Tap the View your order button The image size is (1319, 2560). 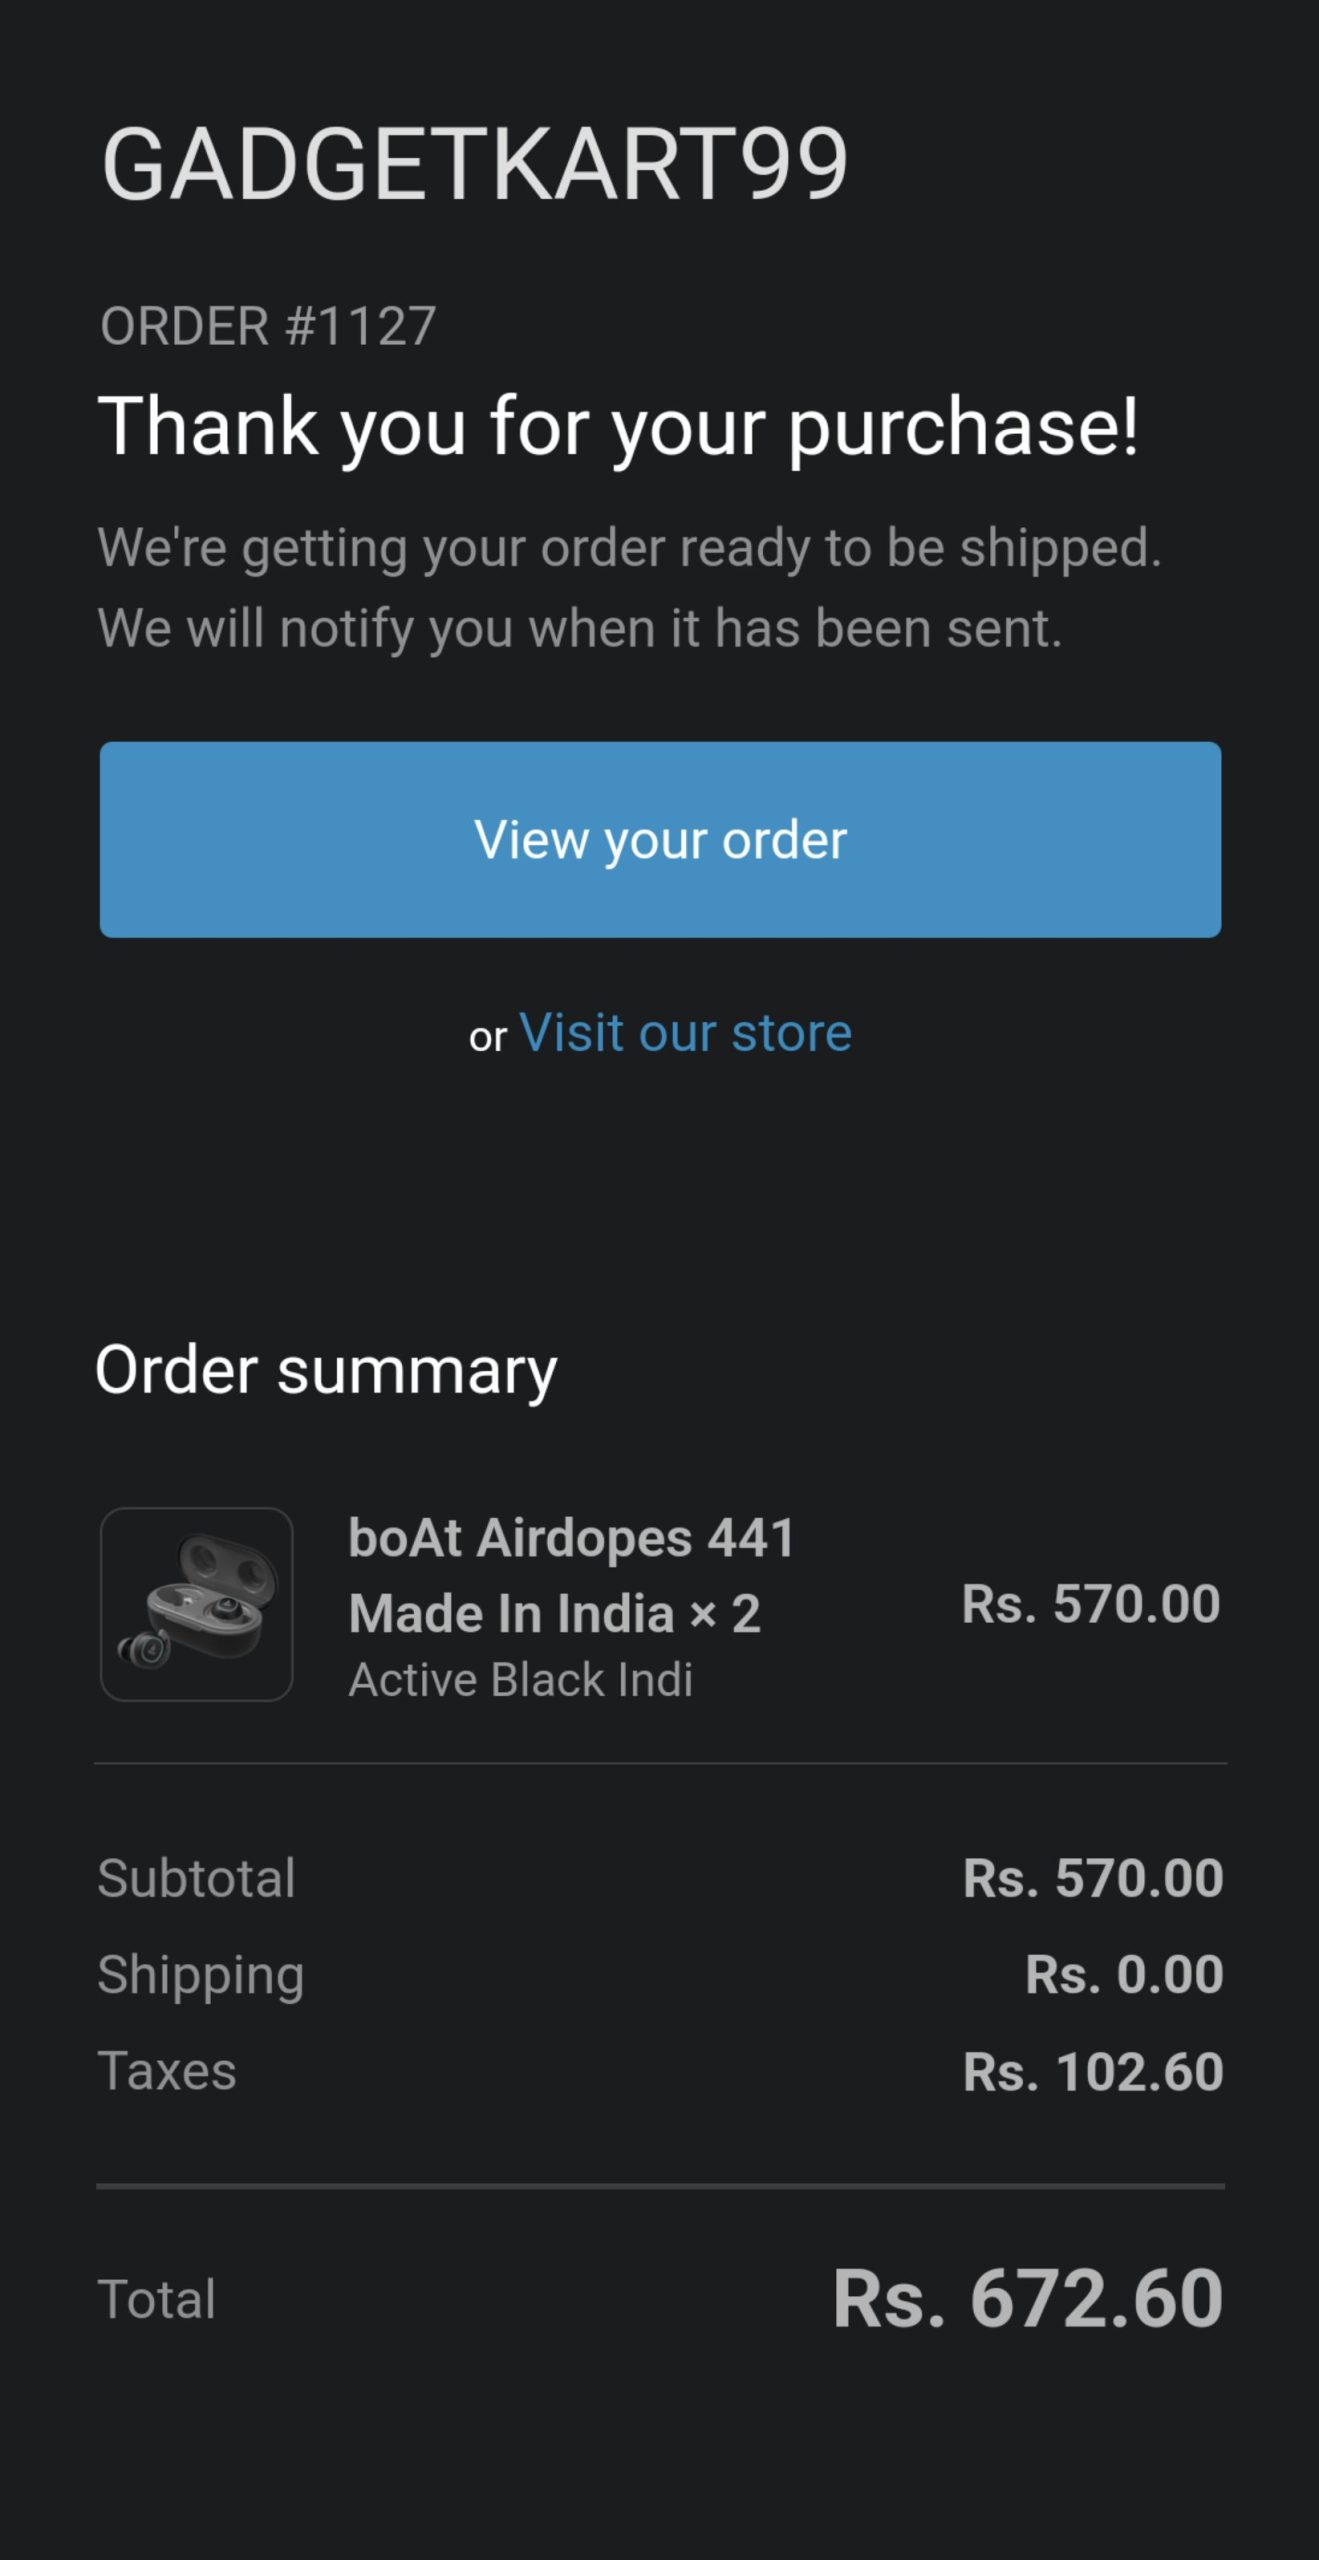pos(660,839)
